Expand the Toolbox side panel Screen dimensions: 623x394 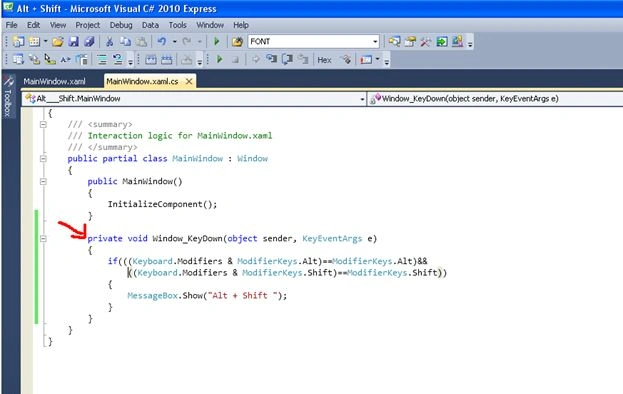point(8,97)
